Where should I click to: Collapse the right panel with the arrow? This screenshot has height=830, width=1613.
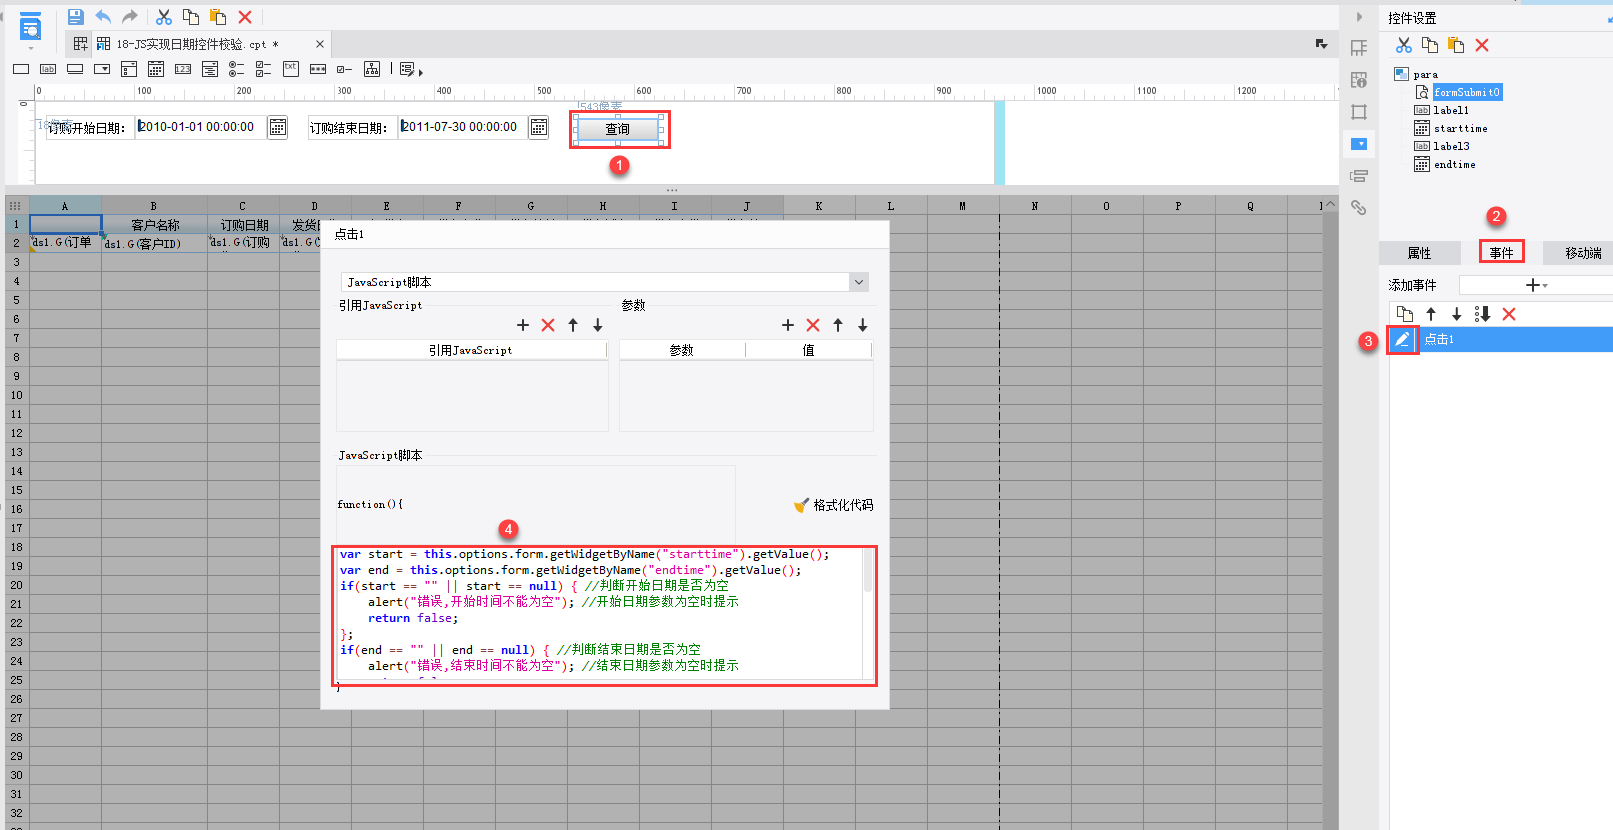point(1359,17)
